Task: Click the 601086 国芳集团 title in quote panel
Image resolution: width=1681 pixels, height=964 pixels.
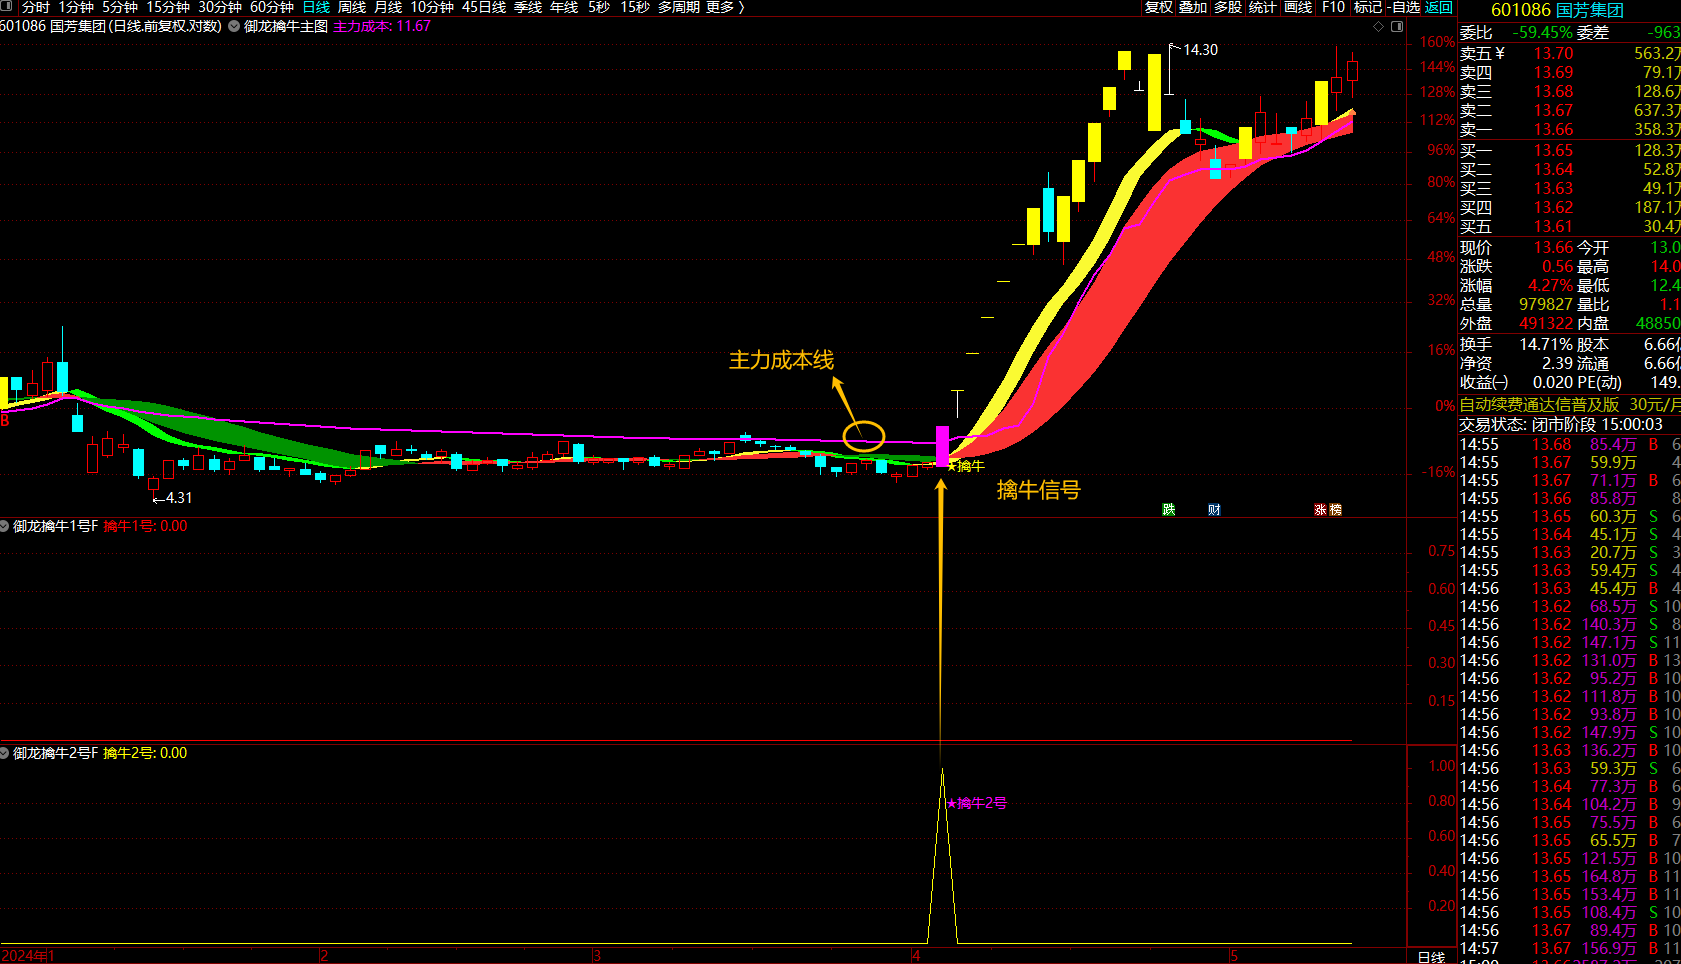Action: click(1557, 10)
